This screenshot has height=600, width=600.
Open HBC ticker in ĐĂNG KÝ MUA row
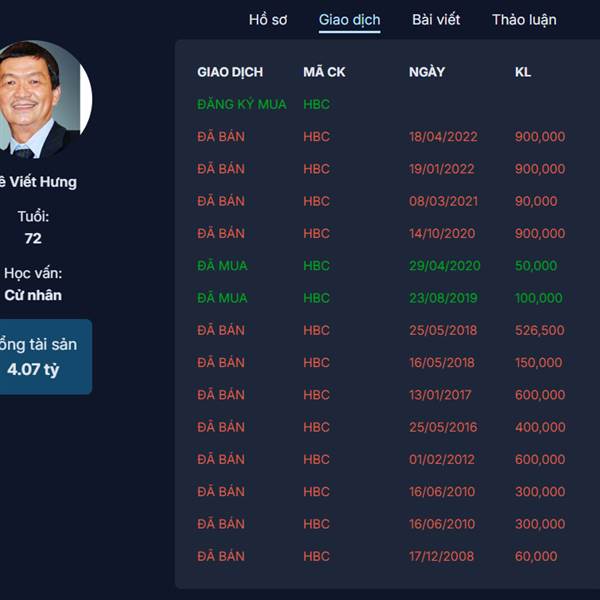click(316, 104)
